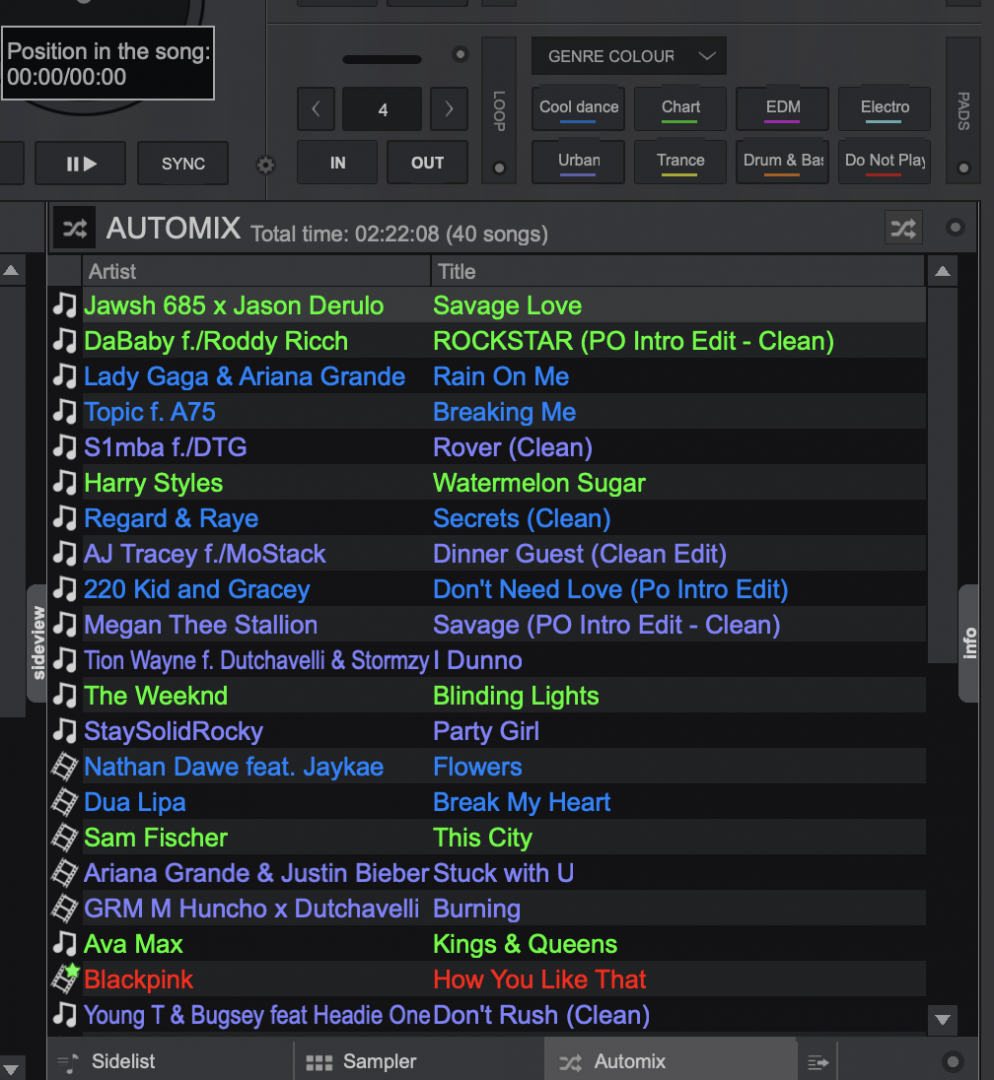Open loop settings gear icon beside SYNC
The width and height of the screenshot is (994, 1080).
(265, 165)
